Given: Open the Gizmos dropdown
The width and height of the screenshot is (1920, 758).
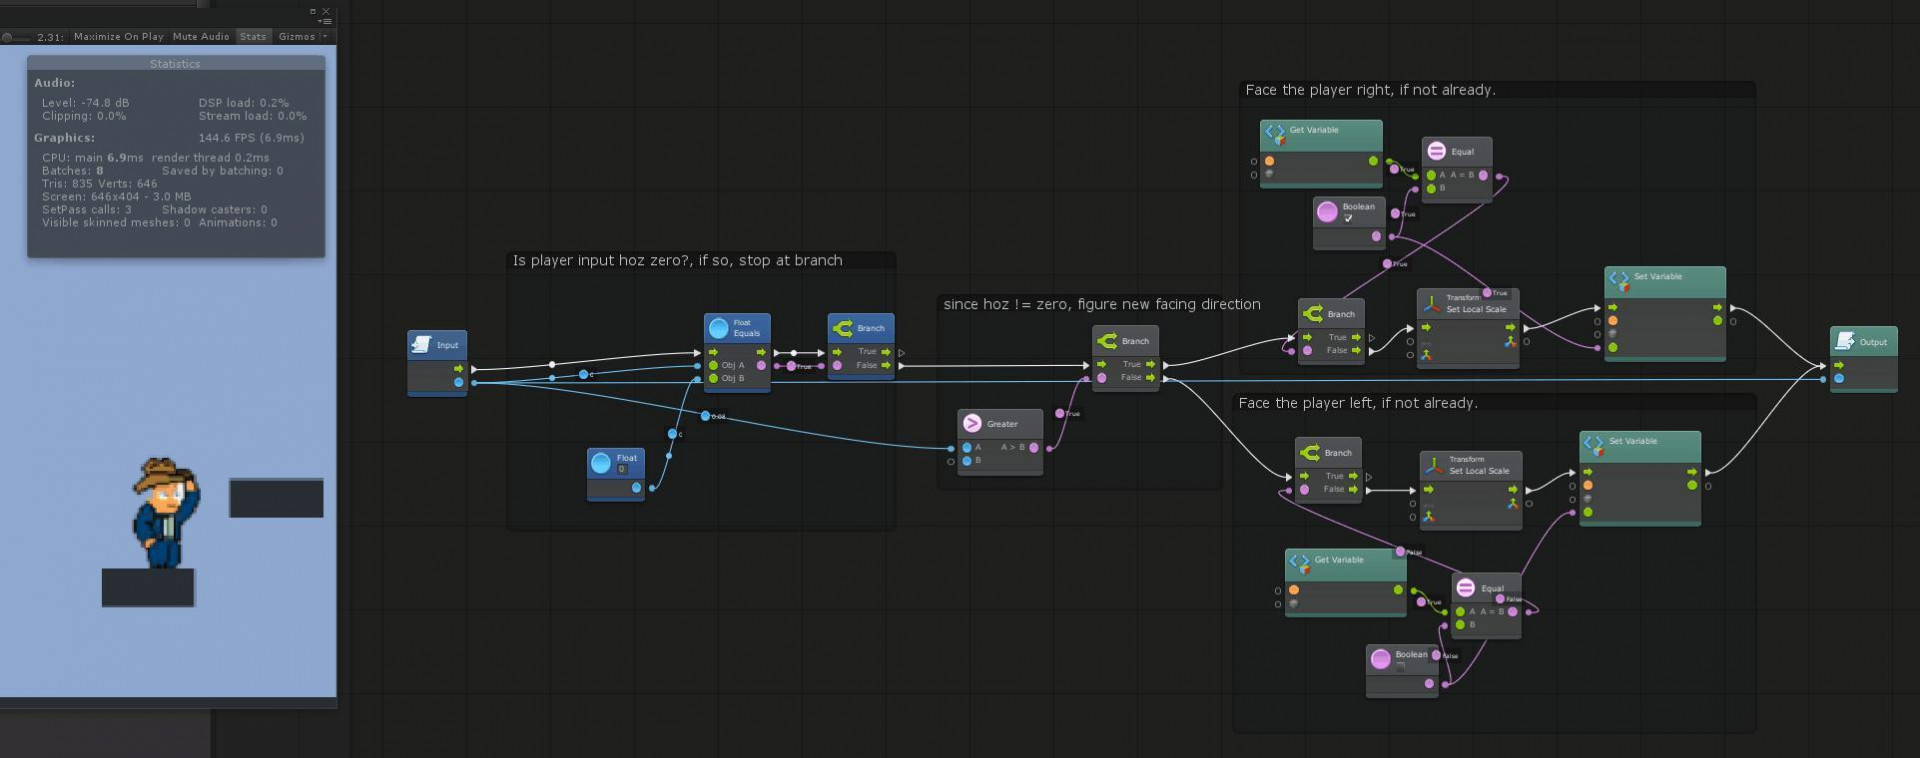Looking at the screenshot, I should pyautogui.click(x=301, y=37).
